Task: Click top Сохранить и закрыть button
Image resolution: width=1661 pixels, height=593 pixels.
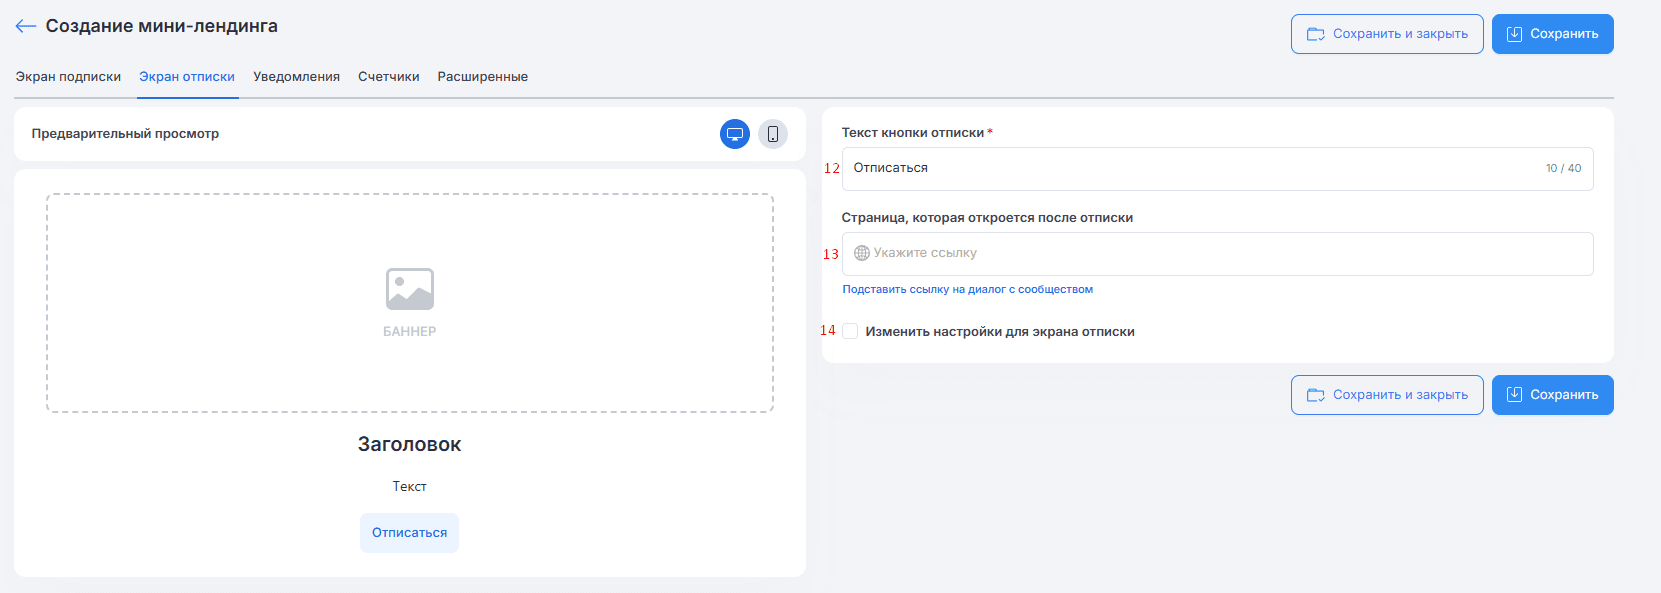Action: (x=1387, y=34)
